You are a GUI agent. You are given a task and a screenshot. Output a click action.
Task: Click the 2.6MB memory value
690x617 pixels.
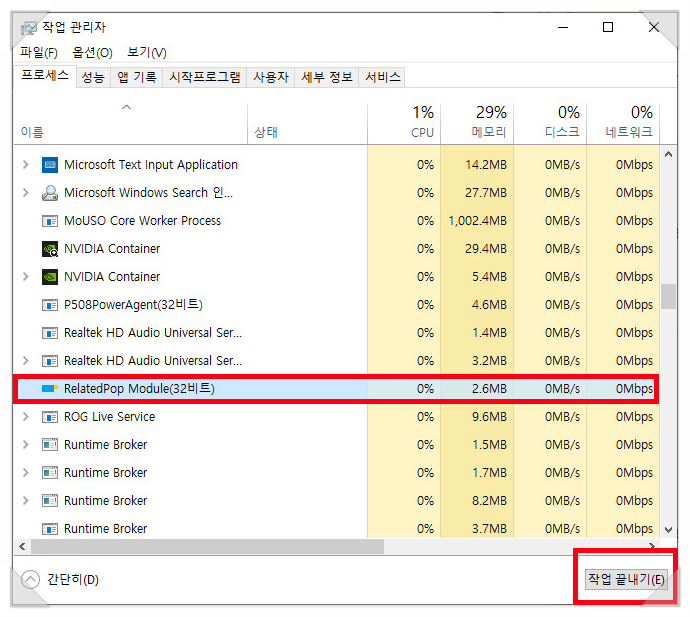[489, 389]
